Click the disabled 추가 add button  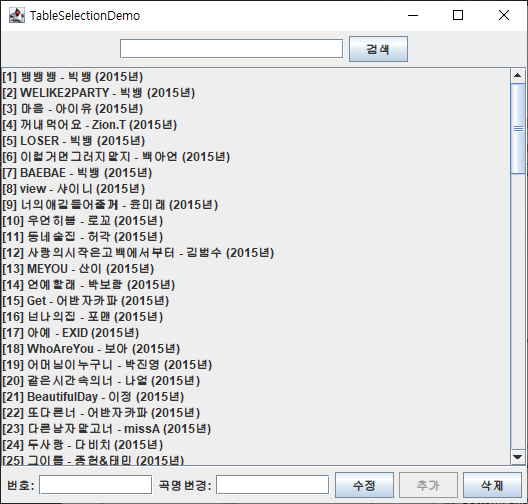[428, 485]
